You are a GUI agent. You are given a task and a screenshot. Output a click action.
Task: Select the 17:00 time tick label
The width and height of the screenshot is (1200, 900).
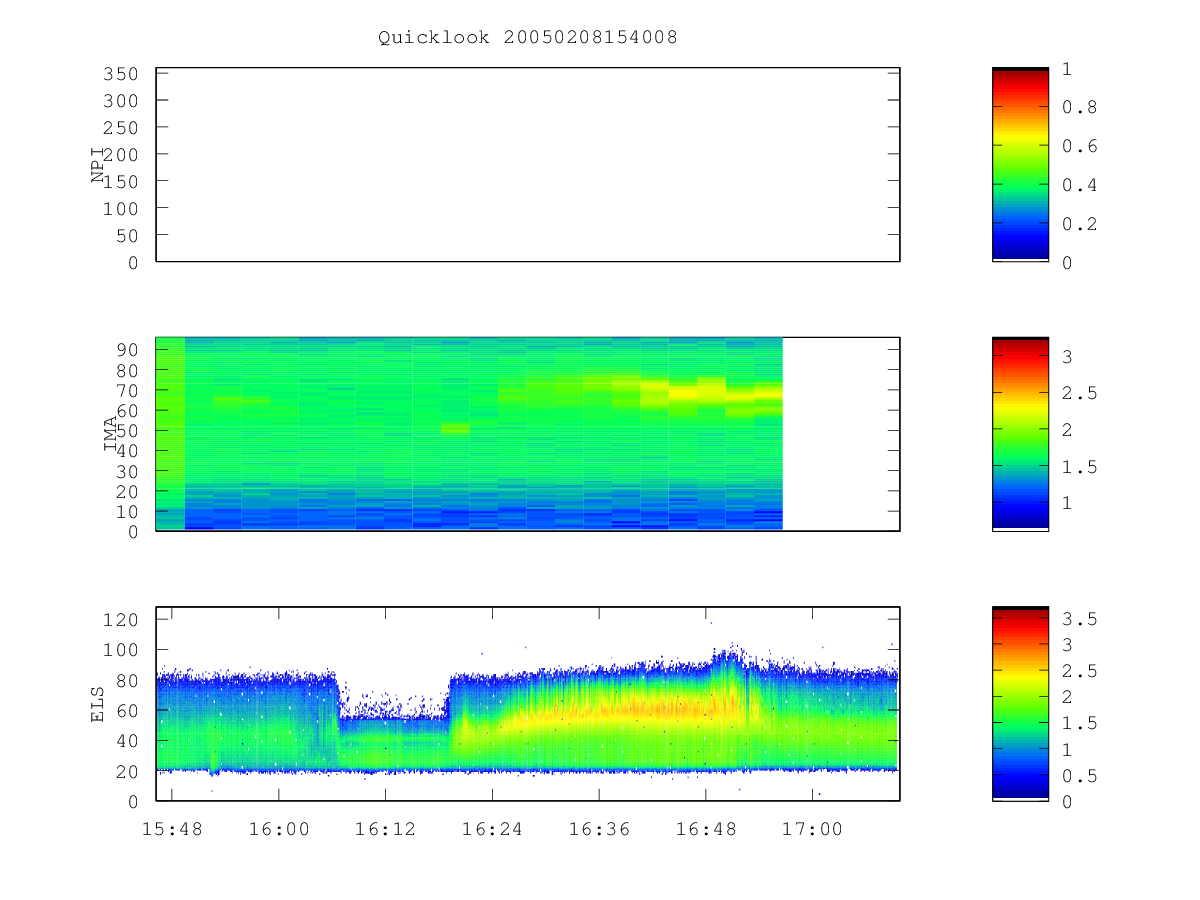pyautogui.click(x=812, y=829)
